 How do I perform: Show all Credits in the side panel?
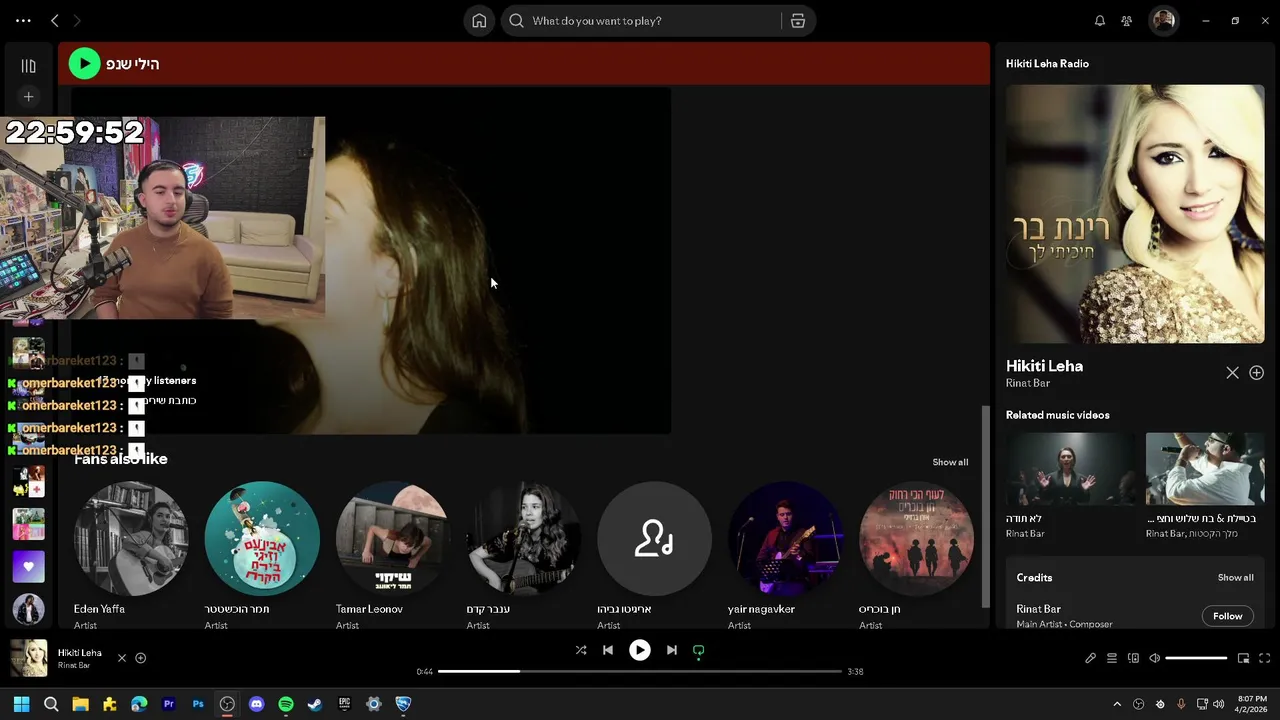[1235, 578]
